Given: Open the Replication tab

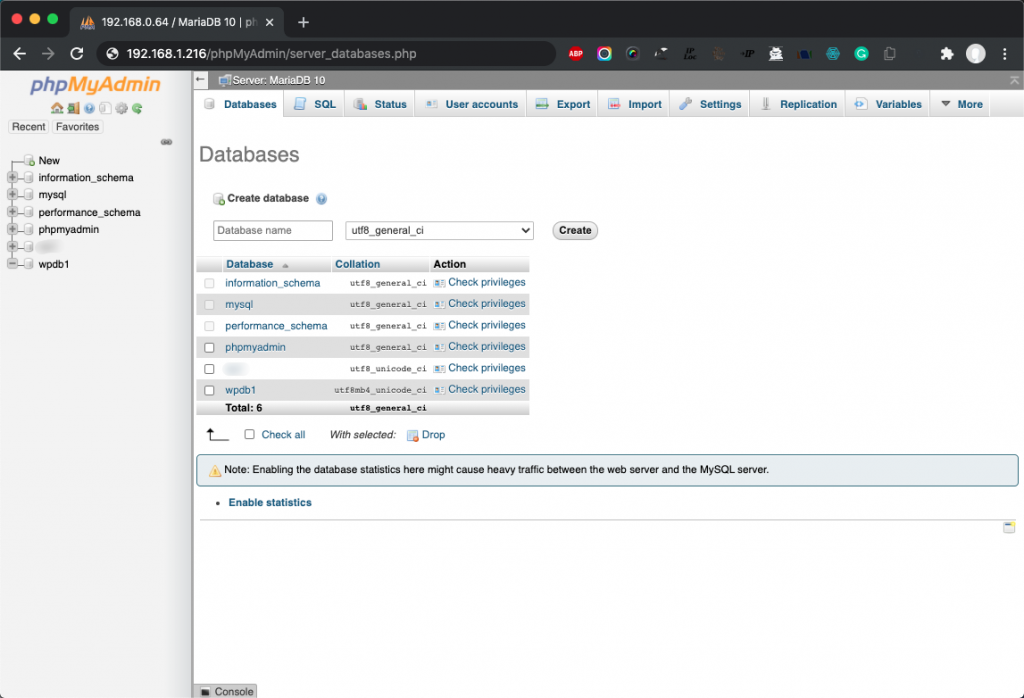Looking at the screenshot, I should (x=798, y=104).
